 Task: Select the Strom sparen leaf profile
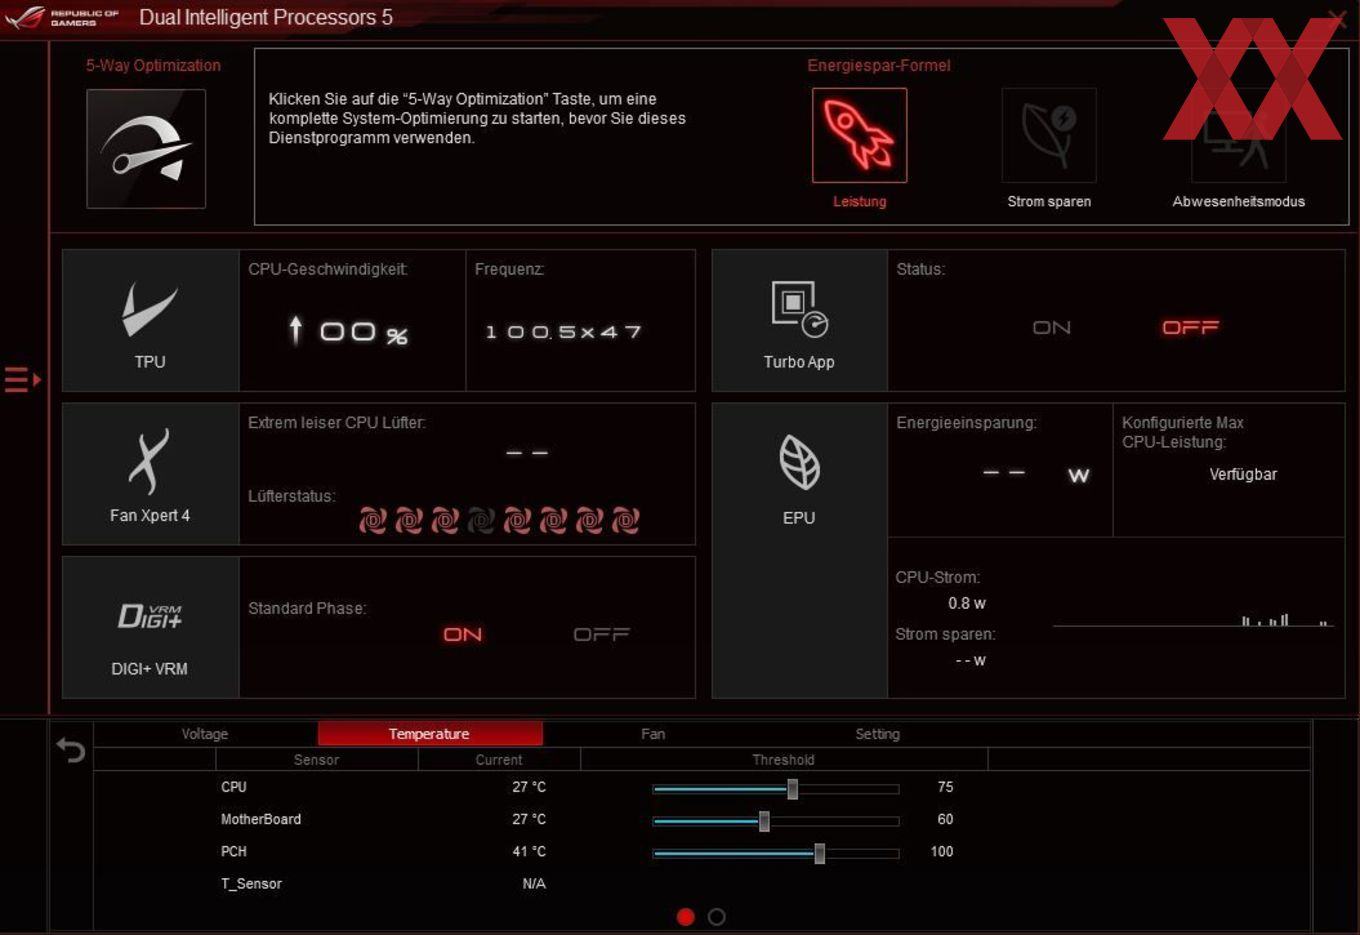coord(1049,135)
